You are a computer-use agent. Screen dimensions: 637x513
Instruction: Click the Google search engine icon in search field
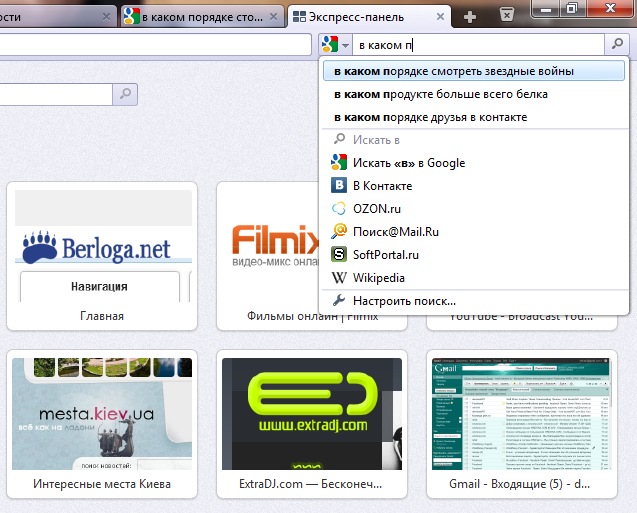tap(330, 44)
